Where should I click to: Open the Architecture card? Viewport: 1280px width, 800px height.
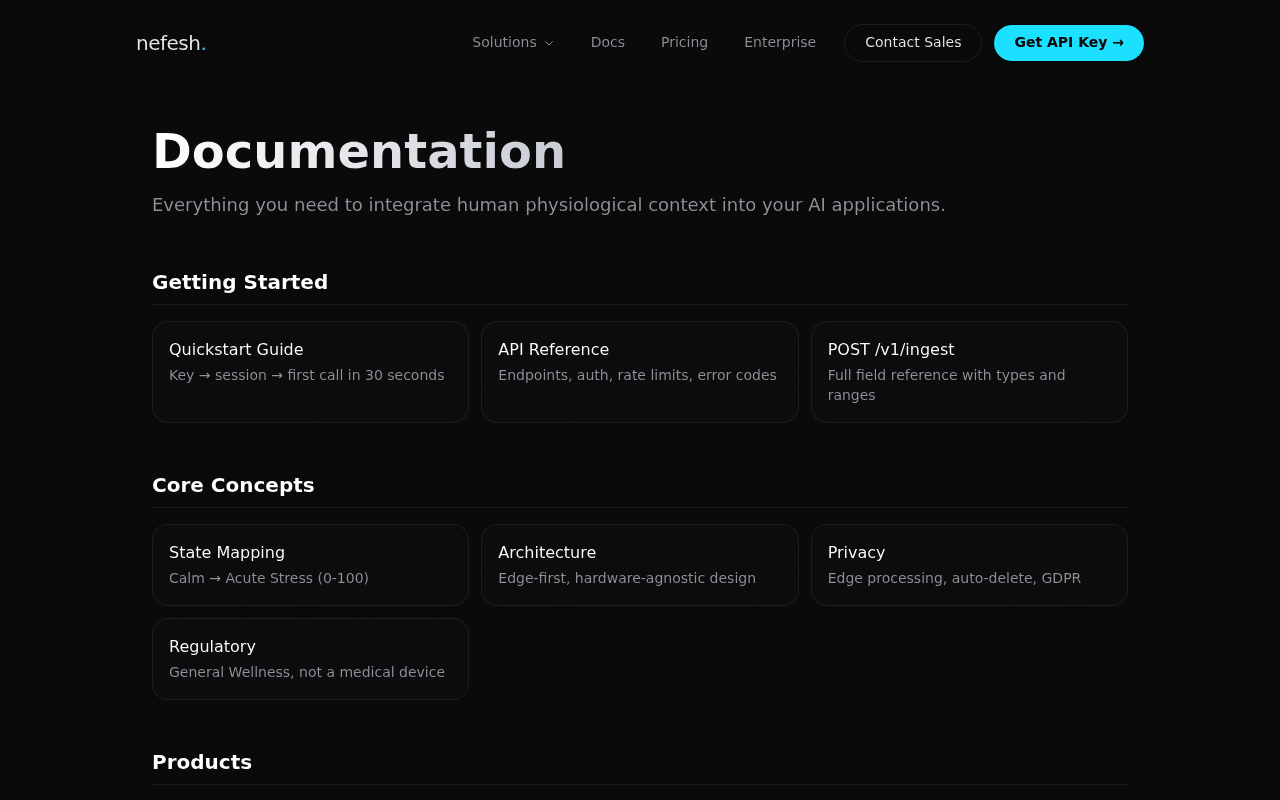[640, 565]
